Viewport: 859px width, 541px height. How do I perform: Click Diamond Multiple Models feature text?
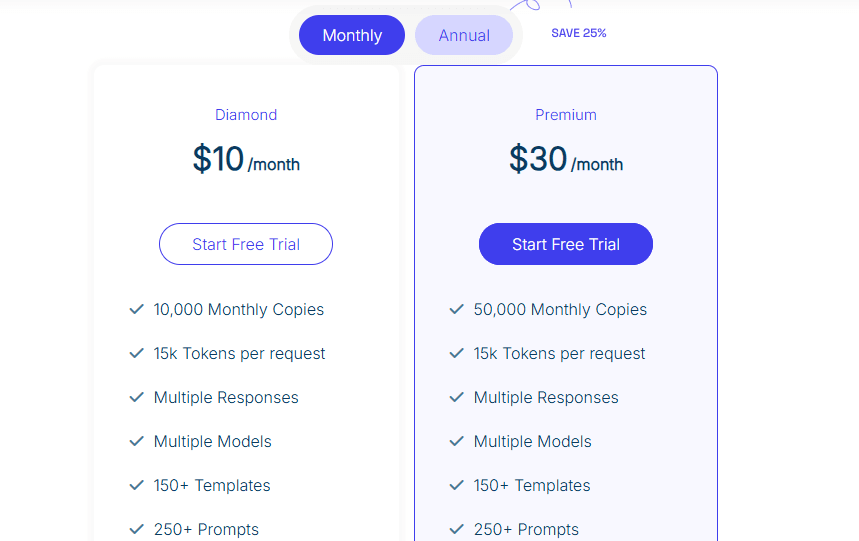(213, 442)
